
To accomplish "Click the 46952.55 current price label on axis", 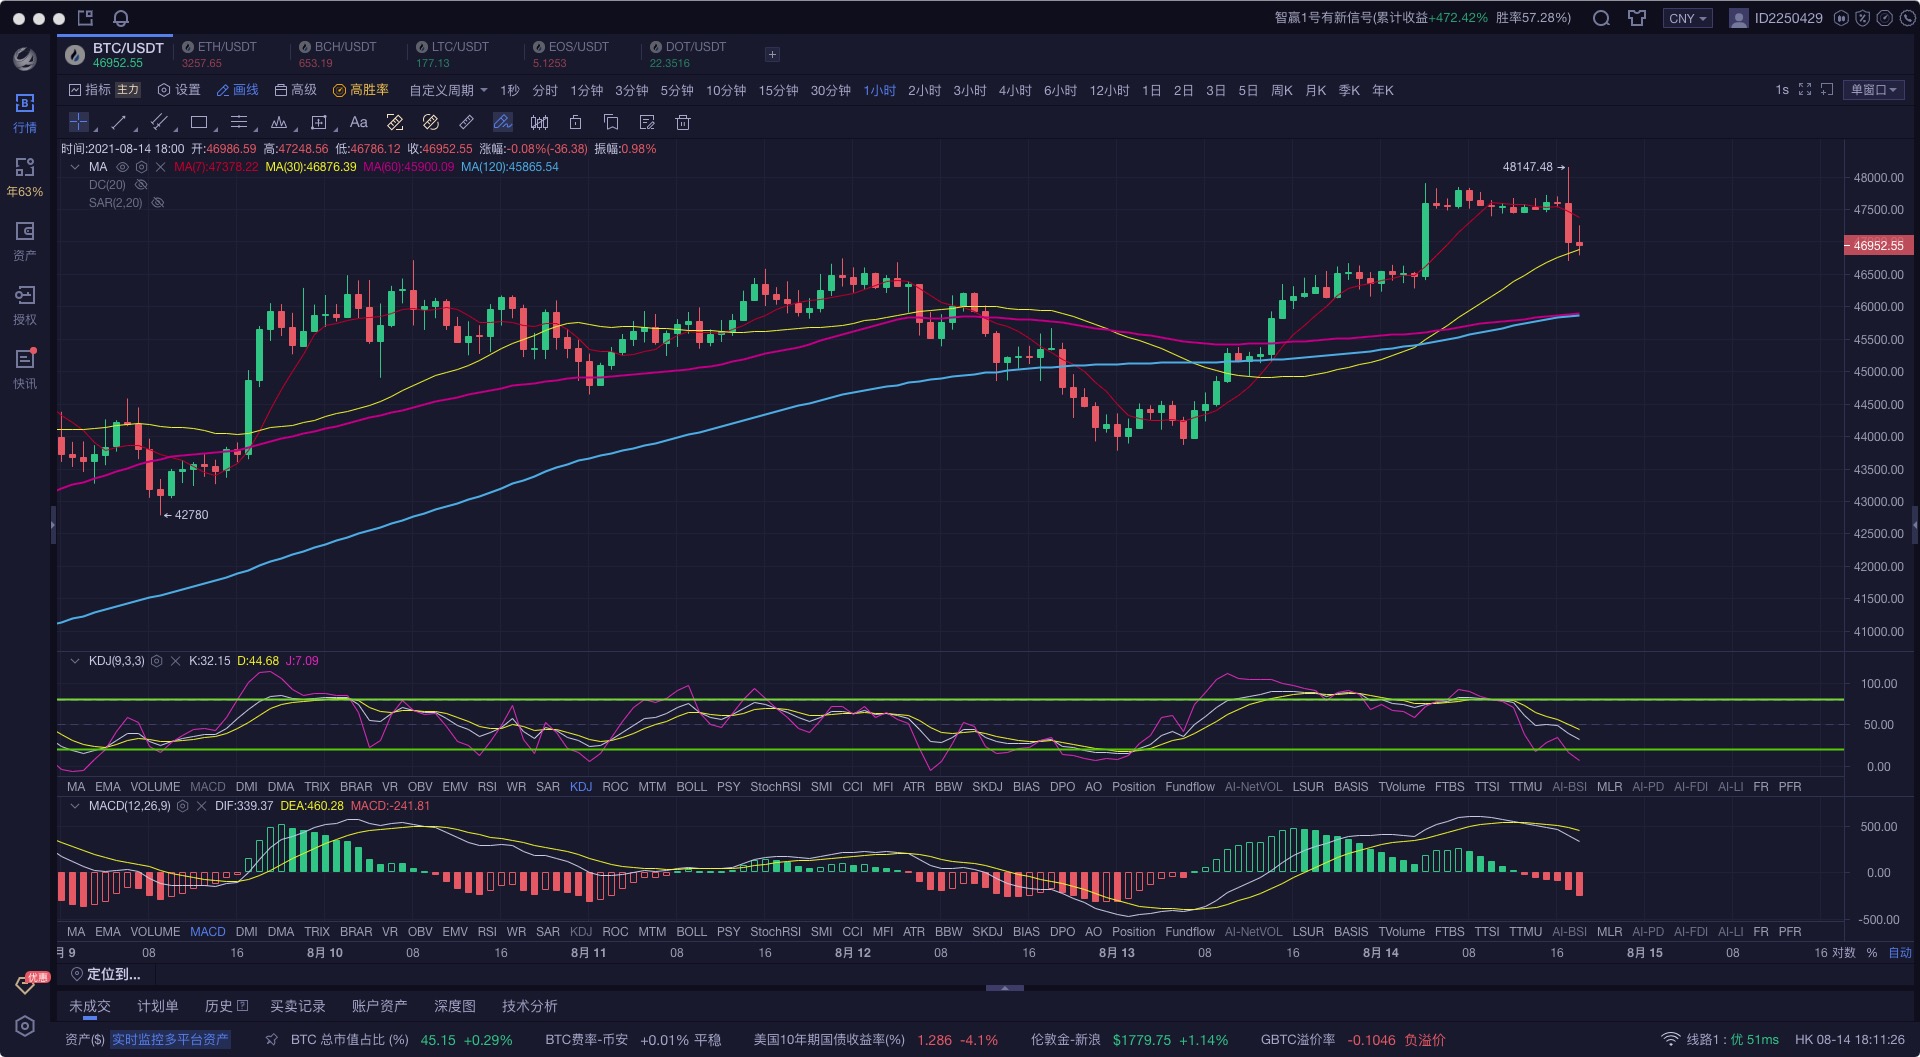I will [x=1878, y=245].
